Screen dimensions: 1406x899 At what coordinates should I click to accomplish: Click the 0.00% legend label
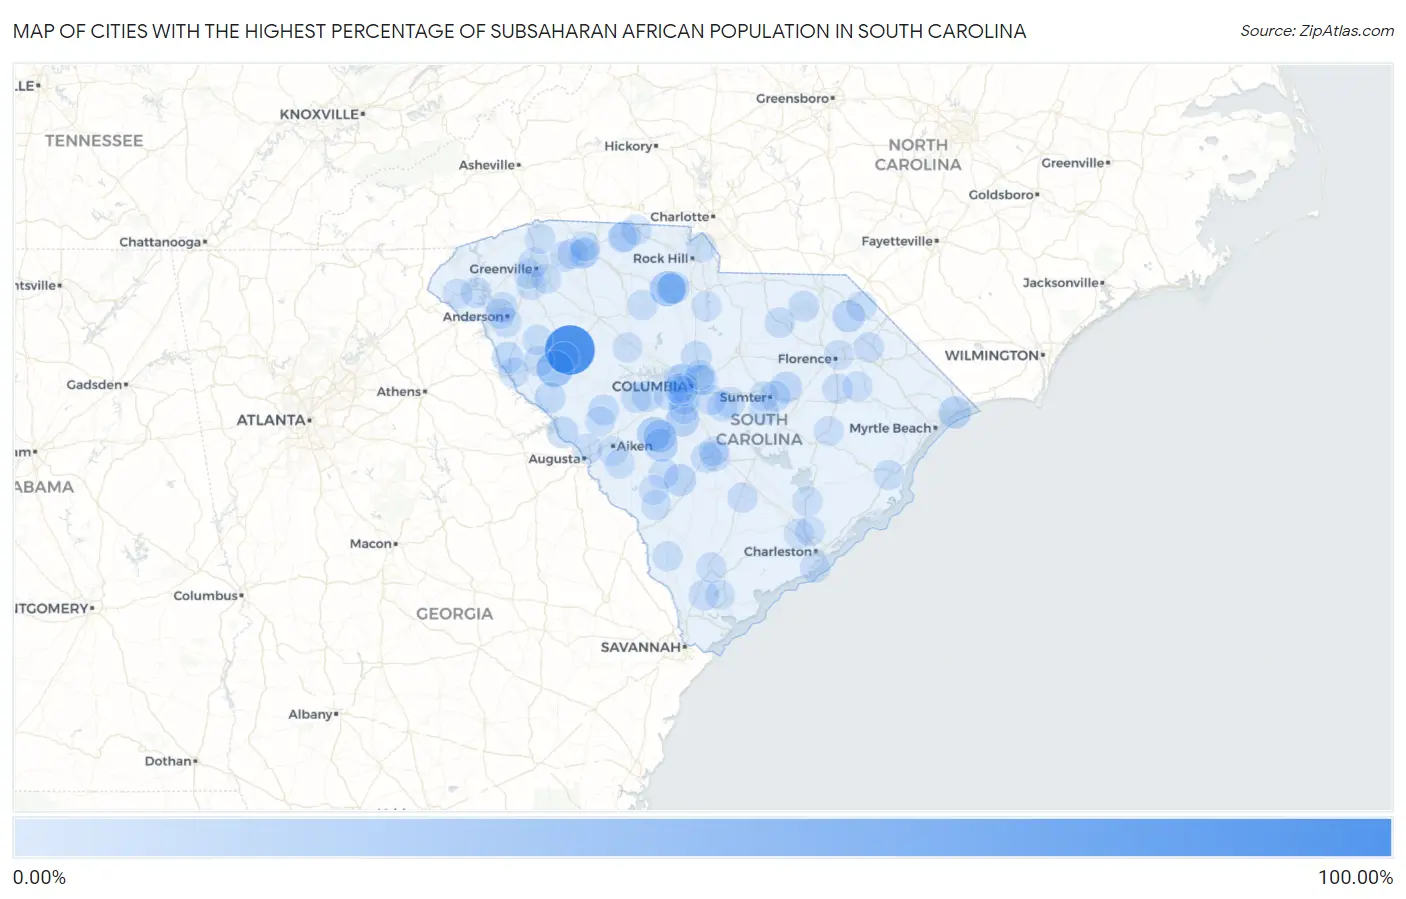[39, 878]
